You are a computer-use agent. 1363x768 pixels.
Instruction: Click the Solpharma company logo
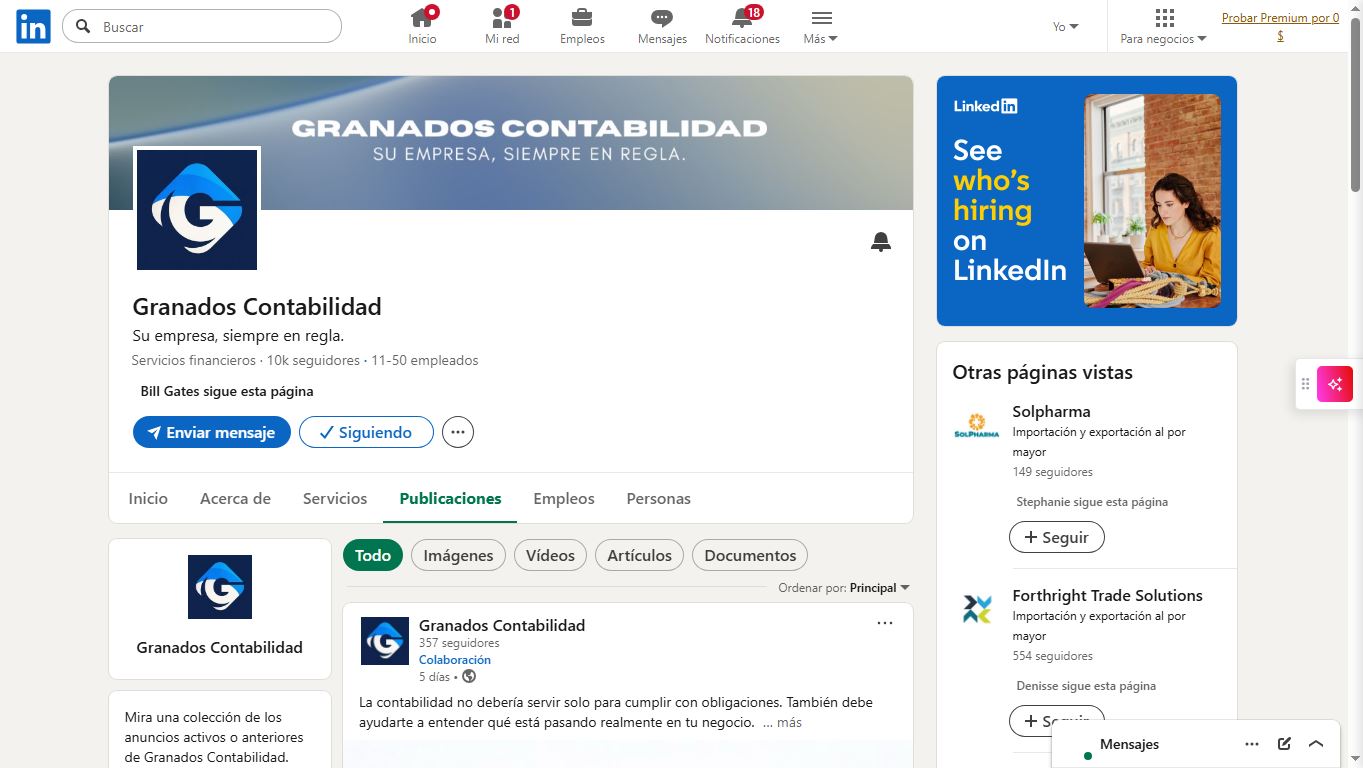tap(977, 426)
